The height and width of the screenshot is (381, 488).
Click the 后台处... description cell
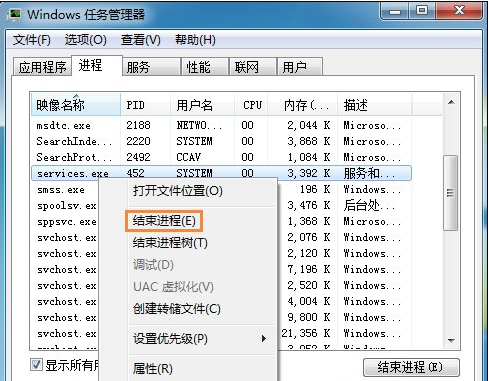[x=369, y=205]
